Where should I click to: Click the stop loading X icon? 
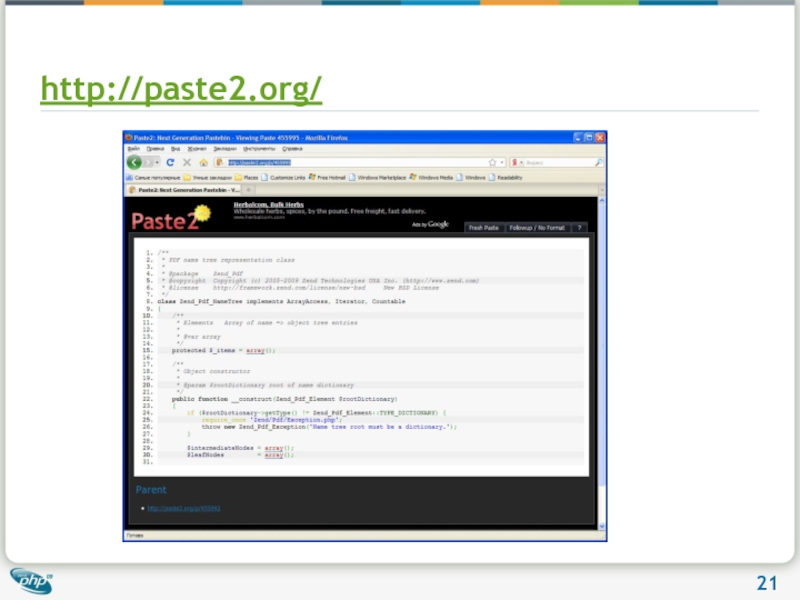point(187,161)
